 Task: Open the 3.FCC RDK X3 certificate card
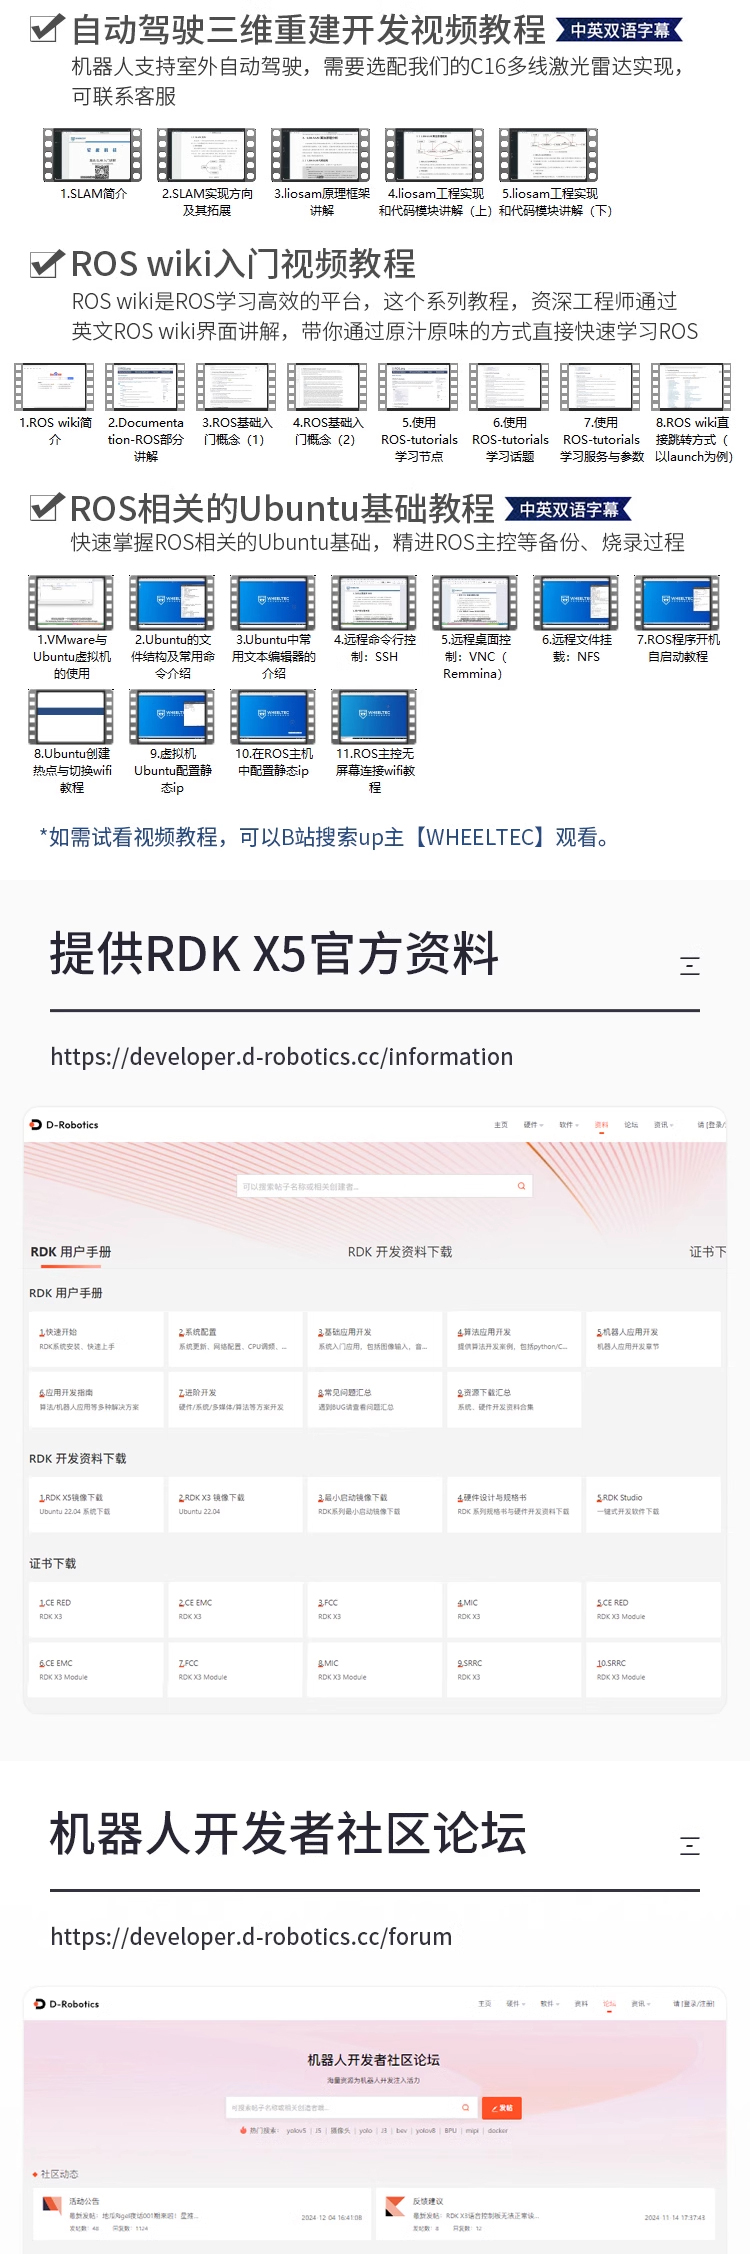tap(374, 1609)
